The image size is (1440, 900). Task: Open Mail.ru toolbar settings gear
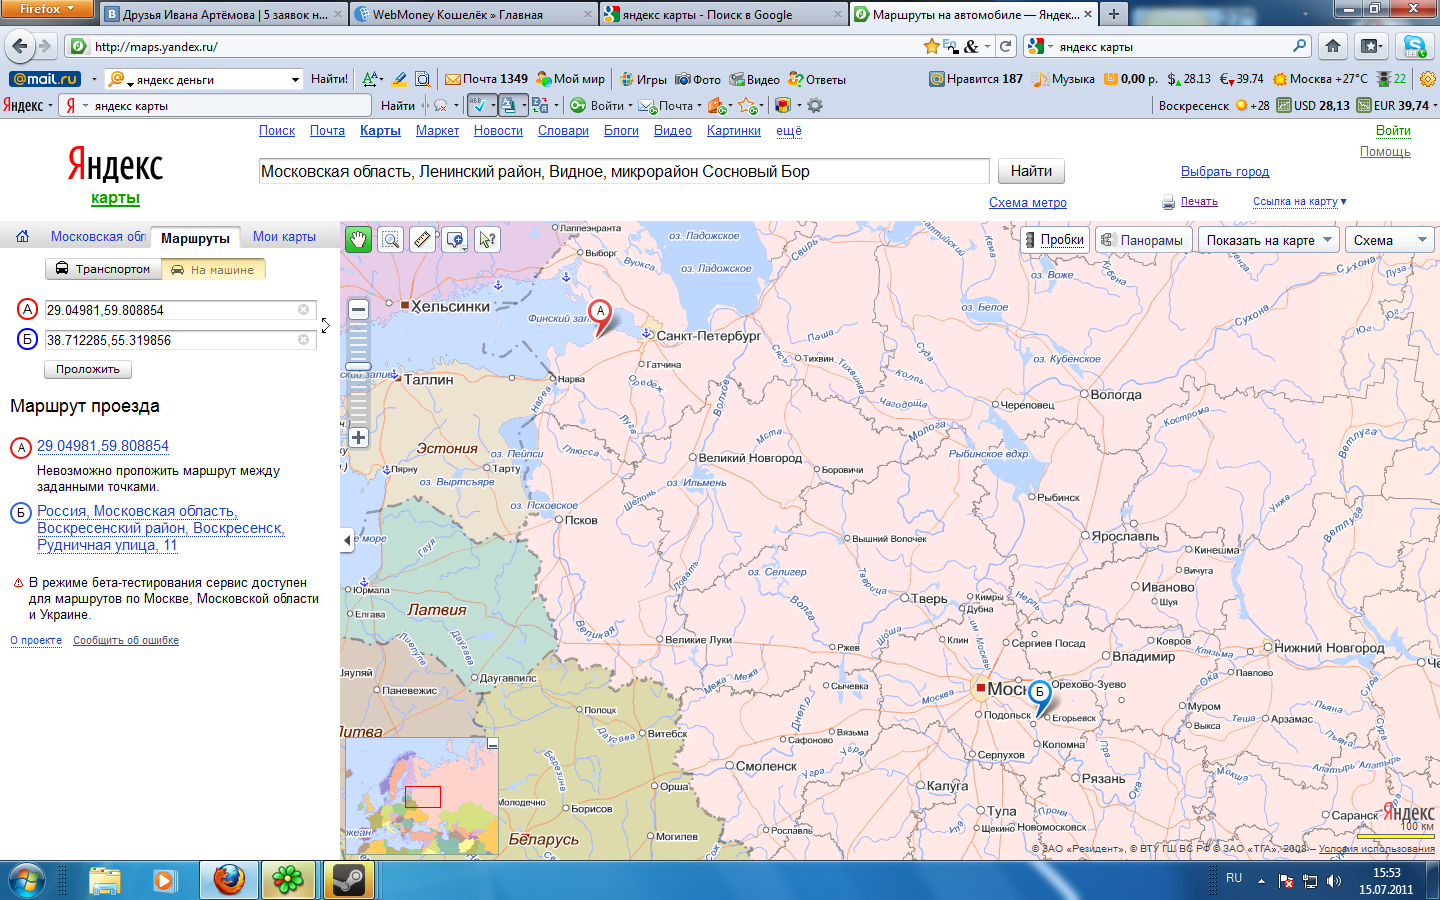point(1427,79)
